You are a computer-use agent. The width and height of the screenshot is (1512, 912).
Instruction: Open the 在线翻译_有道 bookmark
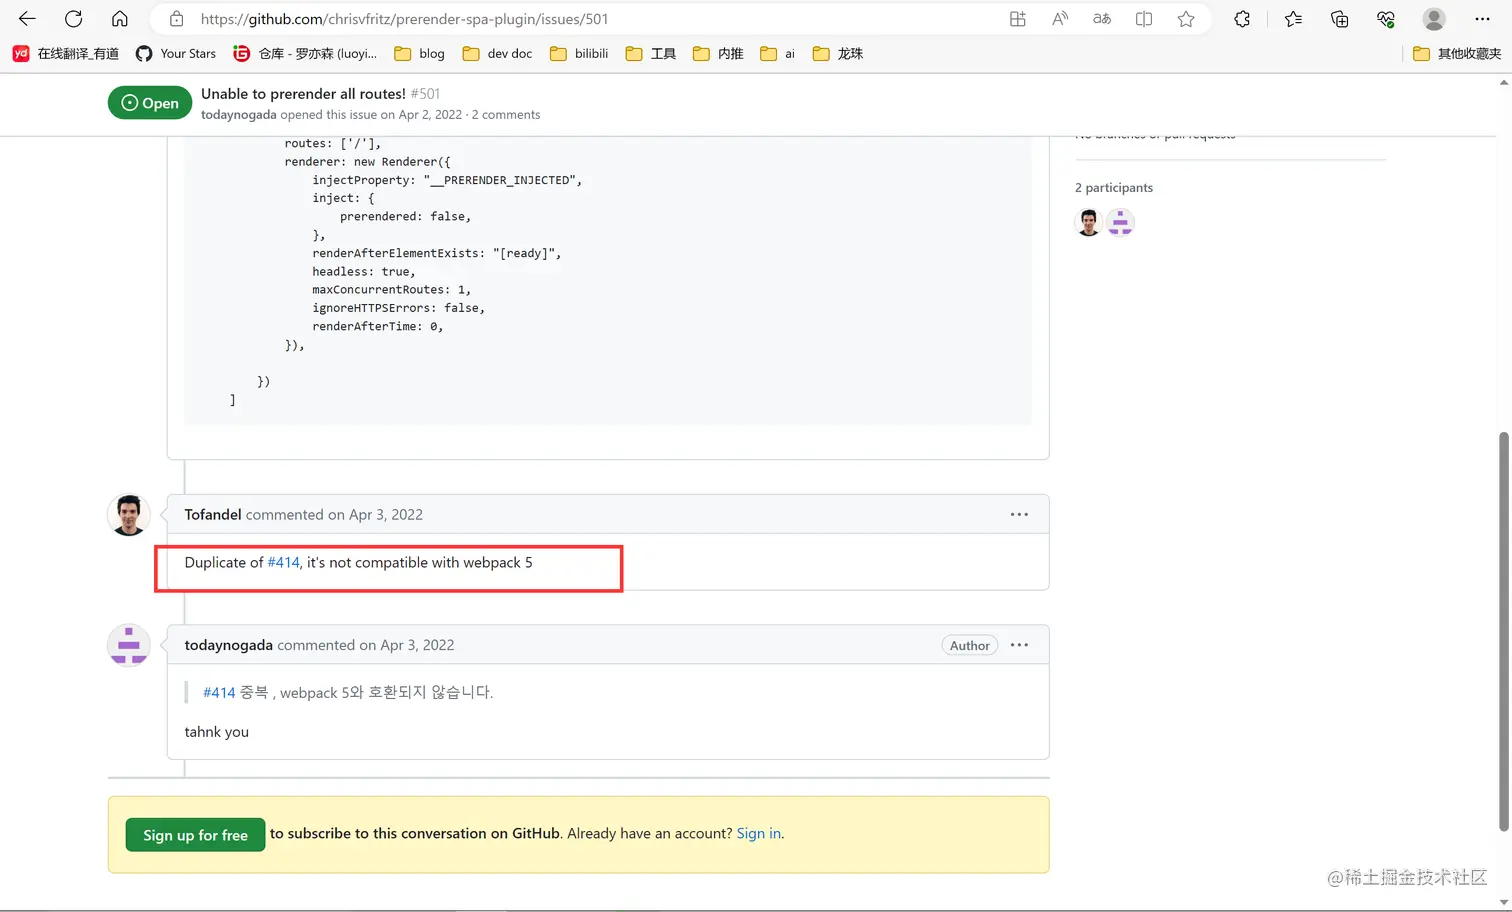[65, 54]
